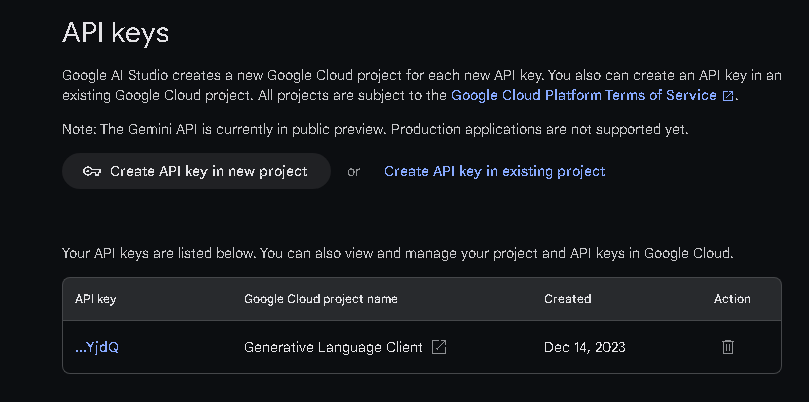Click the Google AI Studio description paragraph
Image resolution: width=809 pixels, height=402 pixels.
pos(422,86)
